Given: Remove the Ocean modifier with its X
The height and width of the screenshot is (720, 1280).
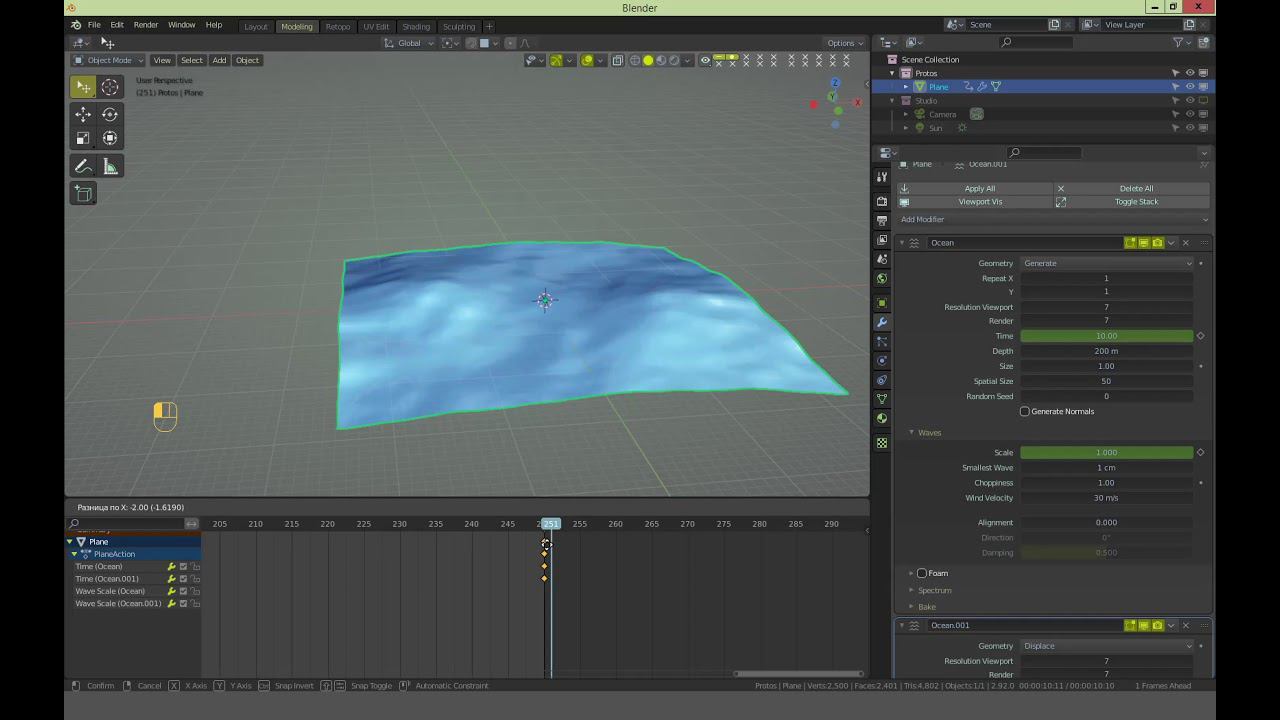Looking at the screenshot, I should pyautogui.click(x=1186, y=243).
